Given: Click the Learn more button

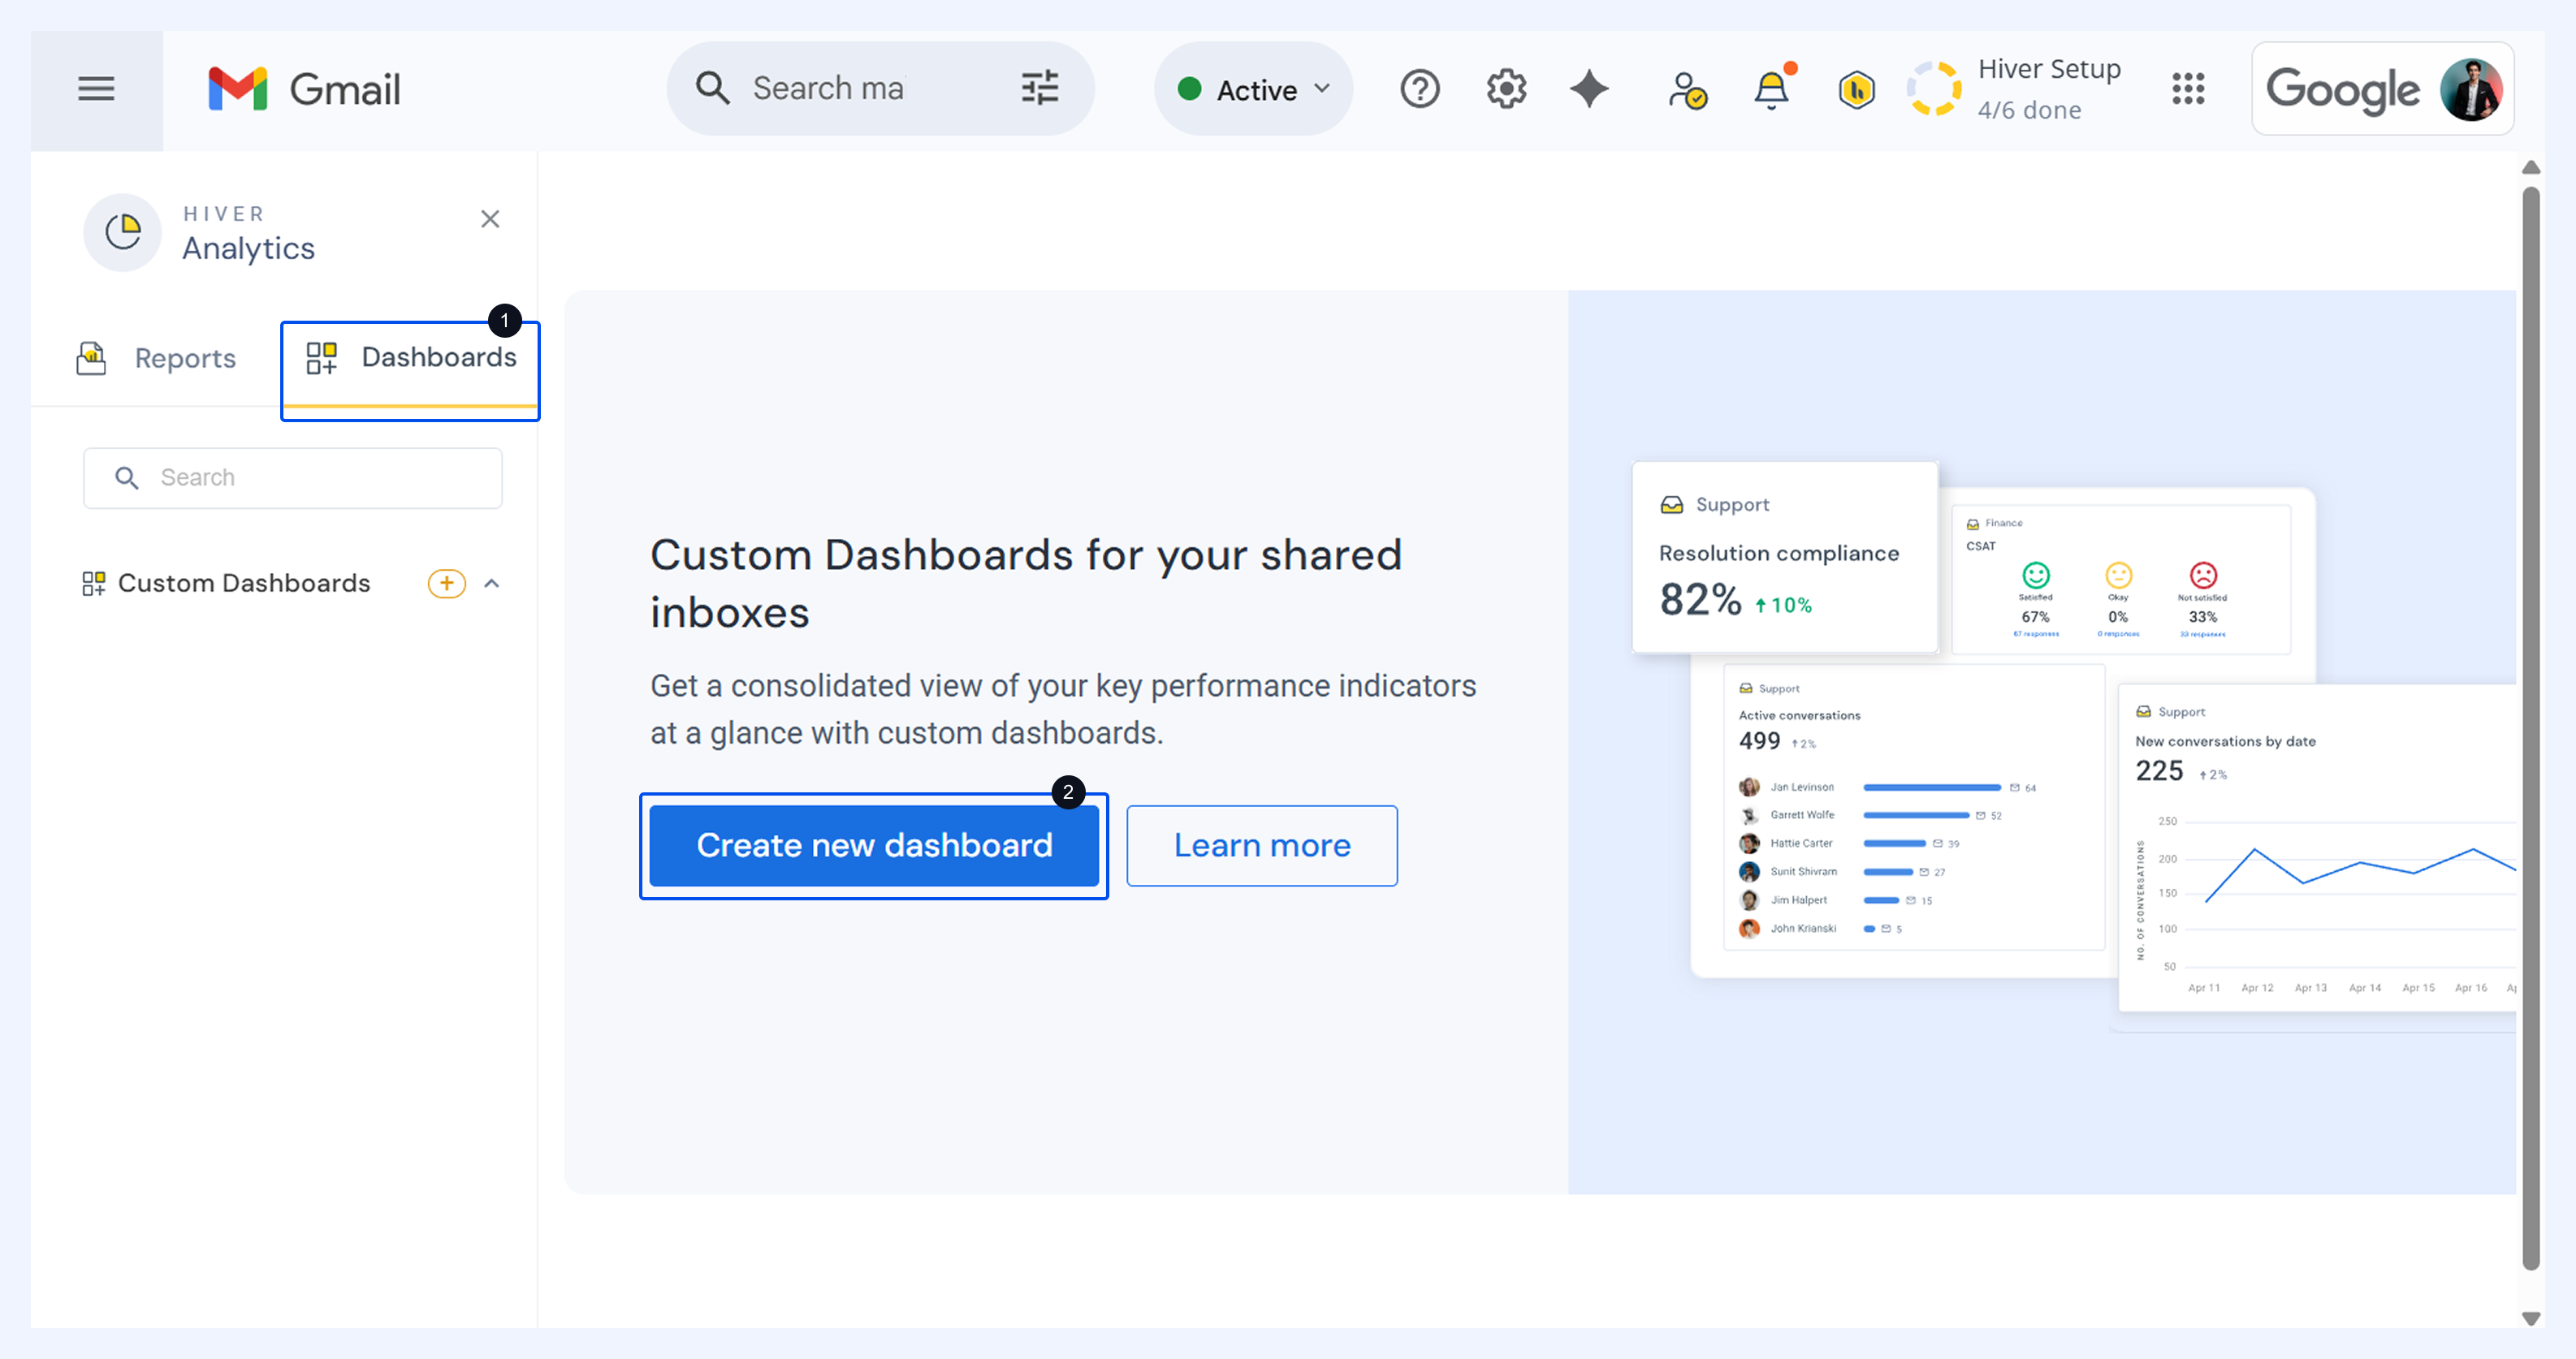Looking at the screenshot, I should pyautogui.click(x=1262, y=846).
